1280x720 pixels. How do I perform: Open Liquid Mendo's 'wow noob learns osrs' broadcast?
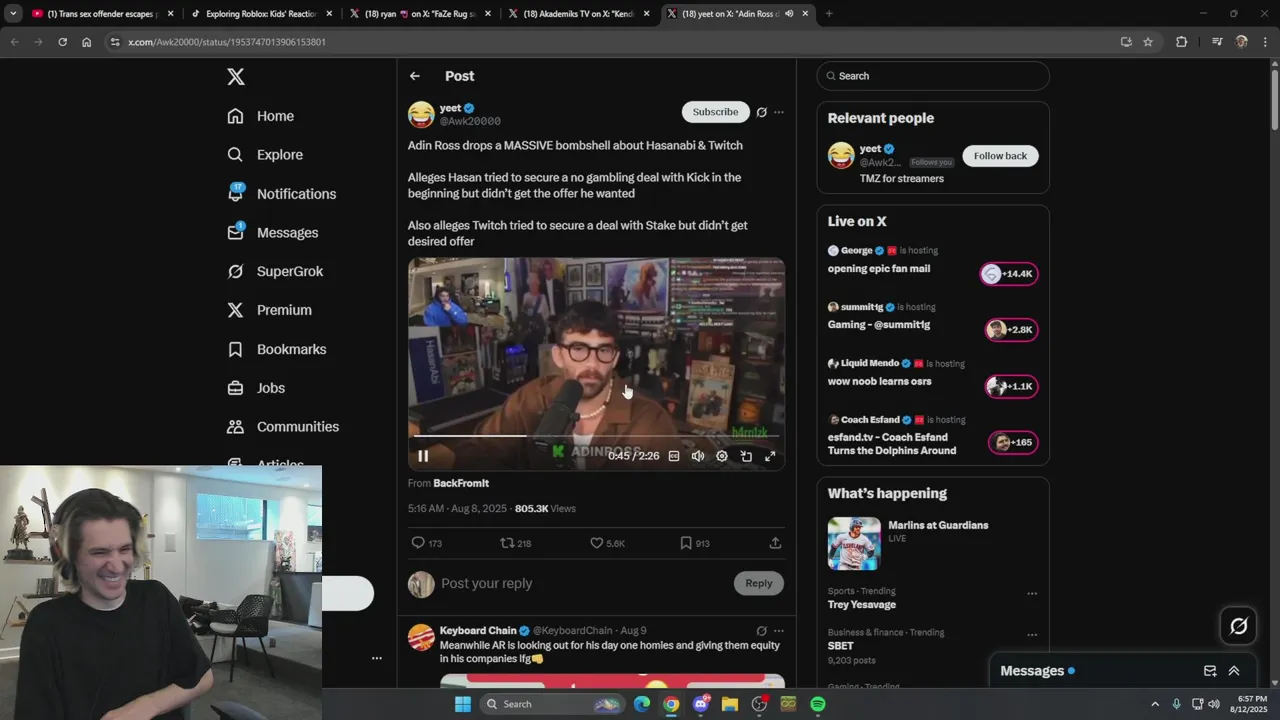pos(879,381)
